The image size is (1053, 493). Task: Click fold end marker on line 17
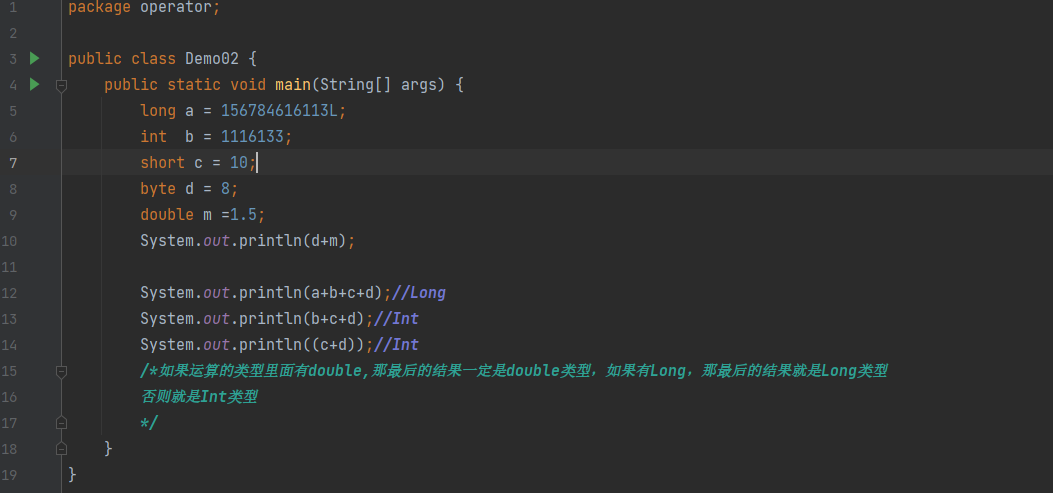(x=61, y=423)
